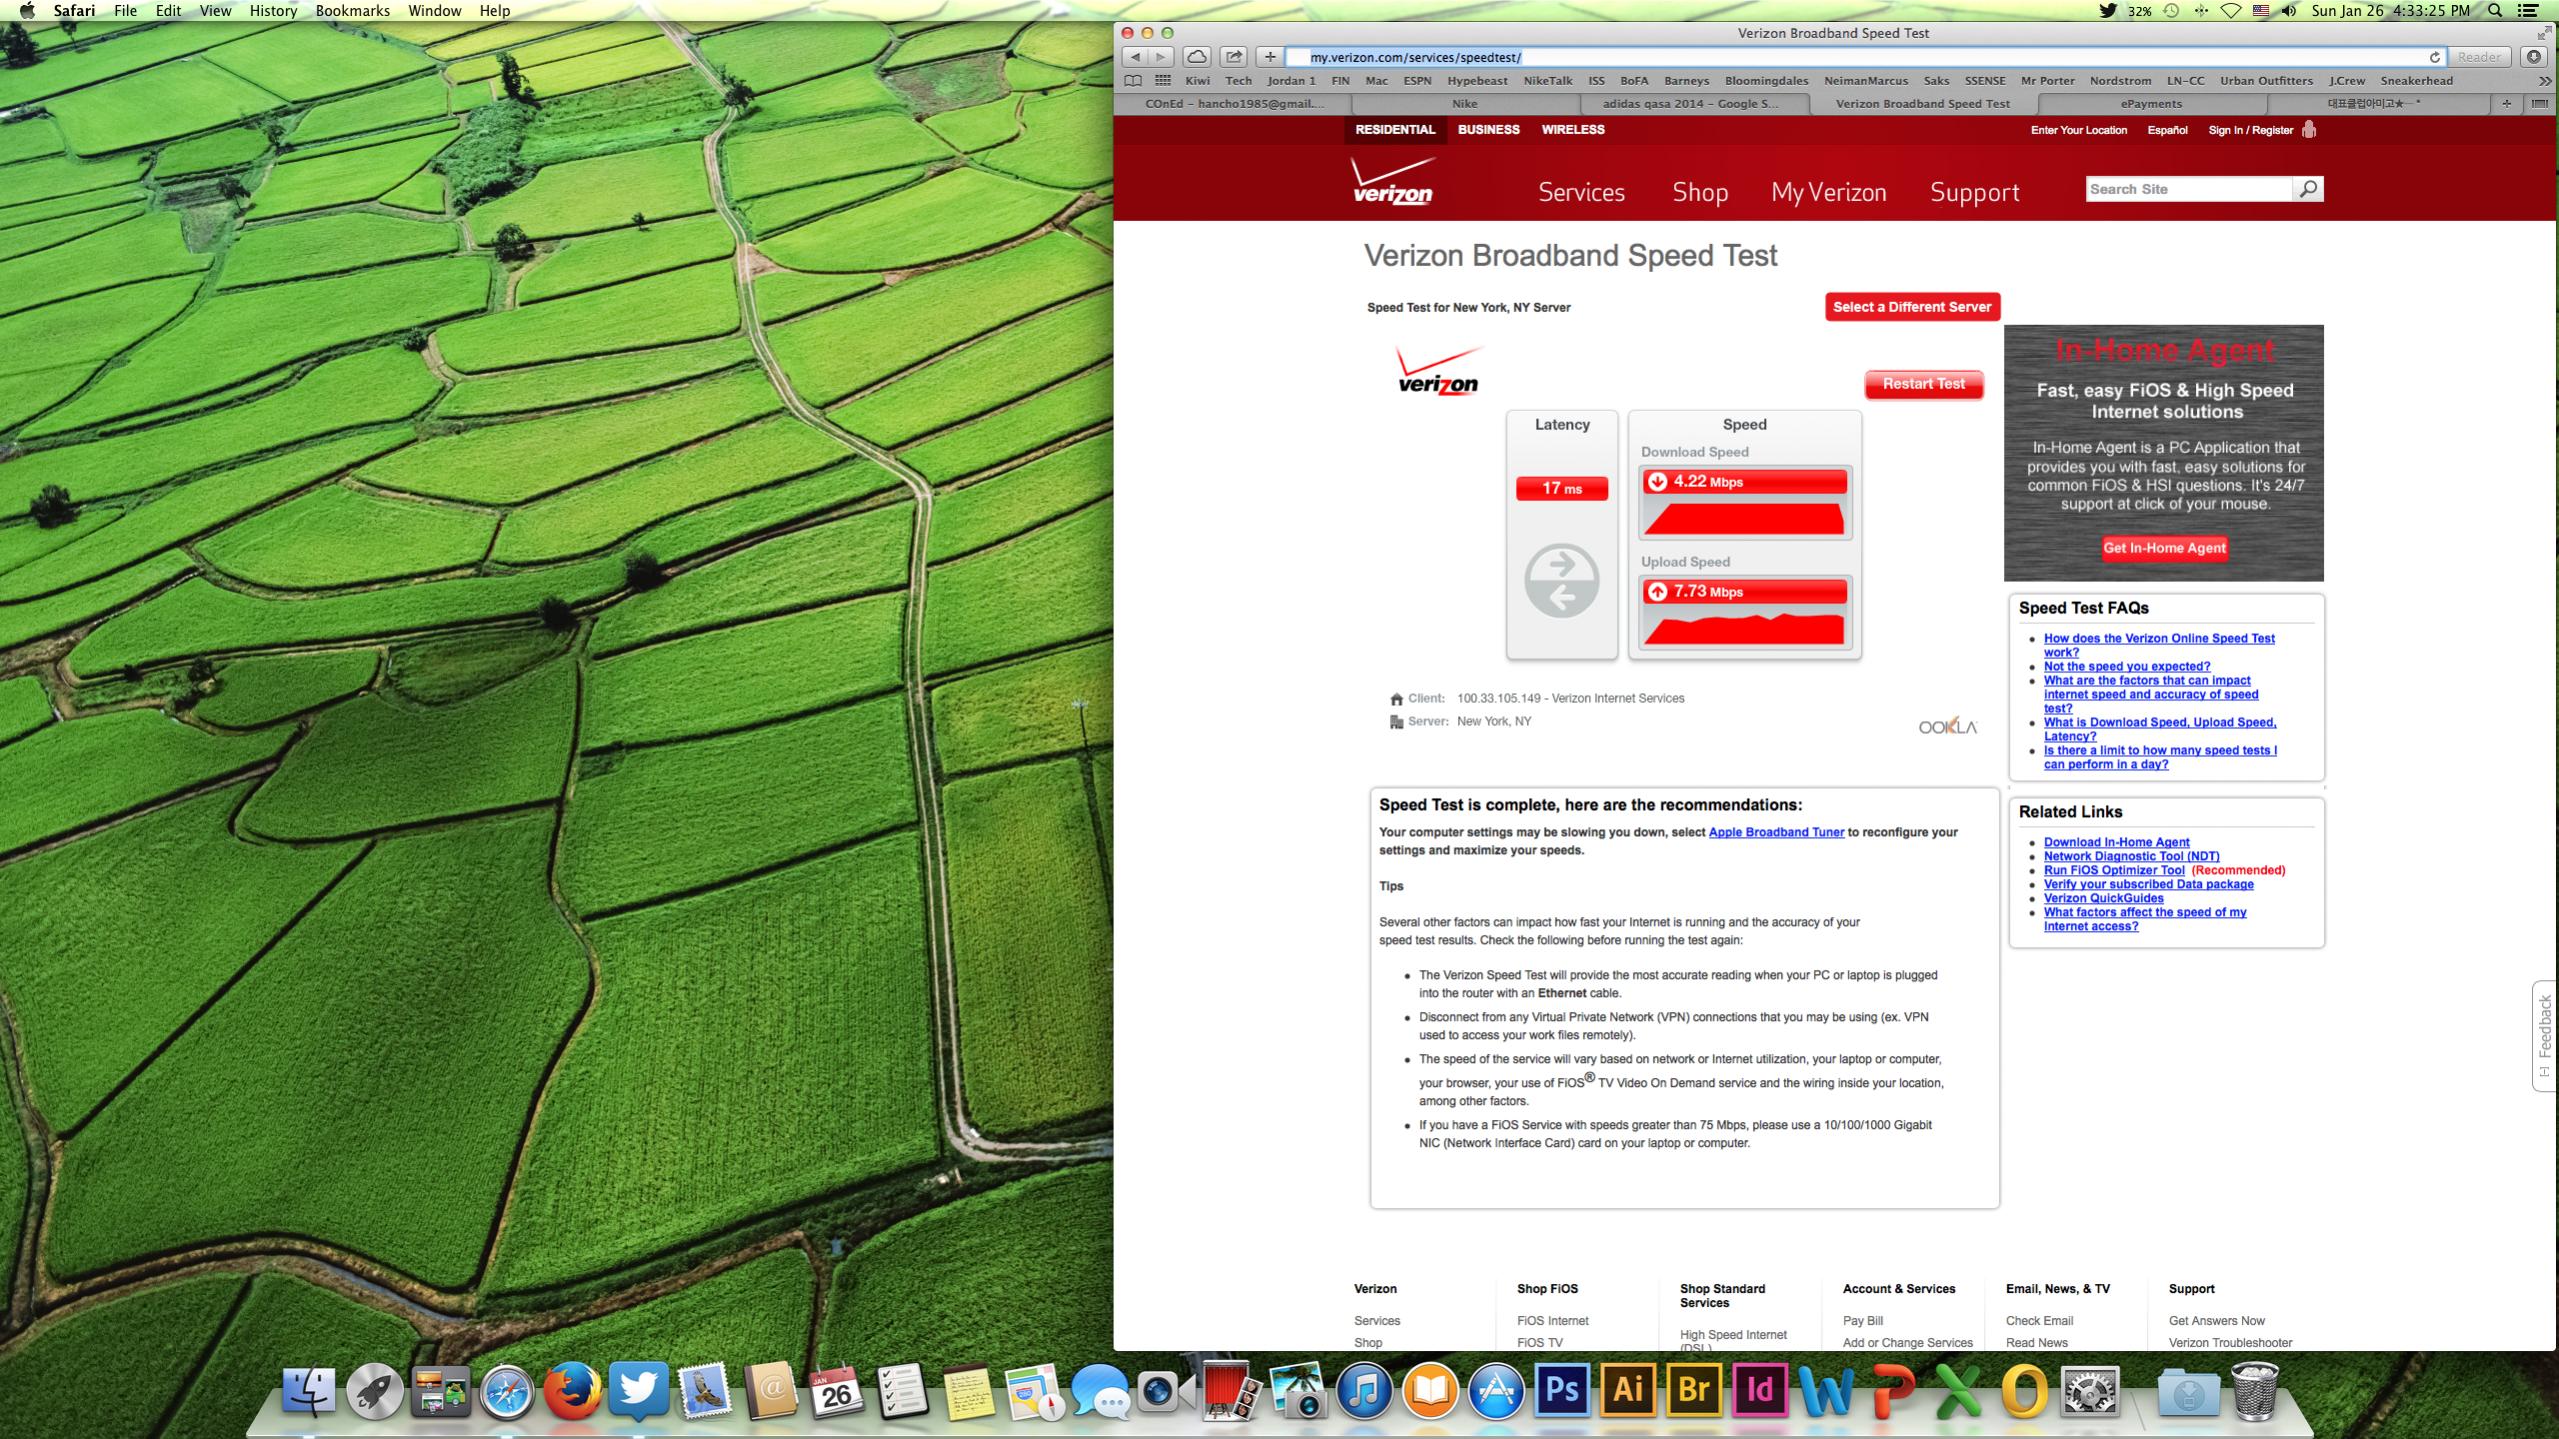Reload the page with the refresh icon

(x=2434, y=57)
